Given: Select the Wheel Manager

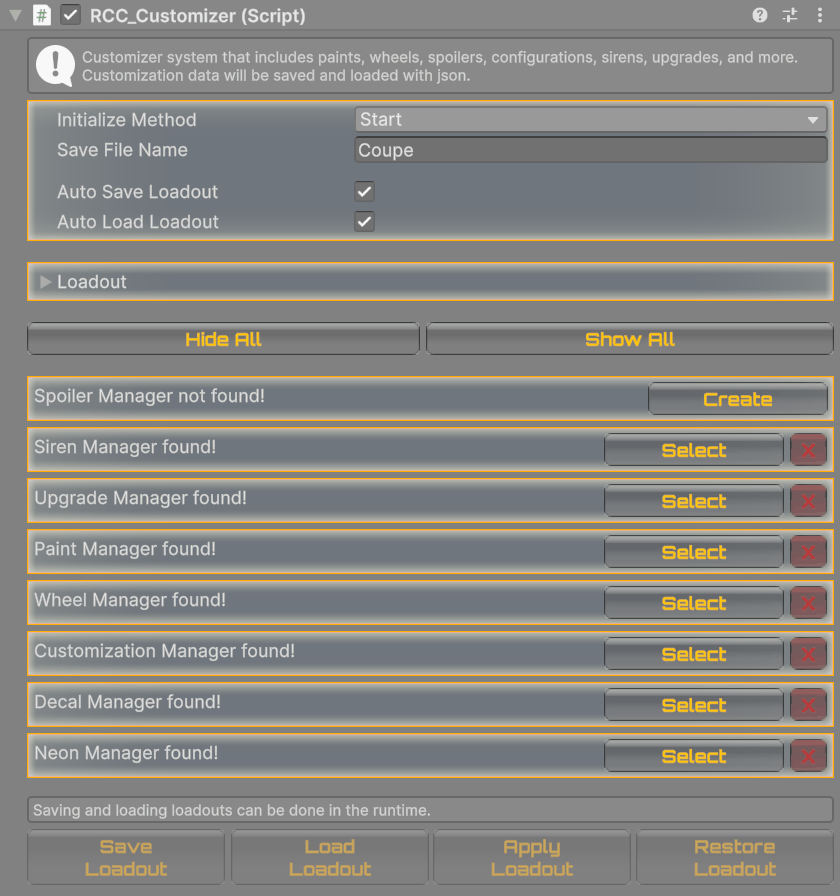Looking at the screenshot, I should [694, 603].
